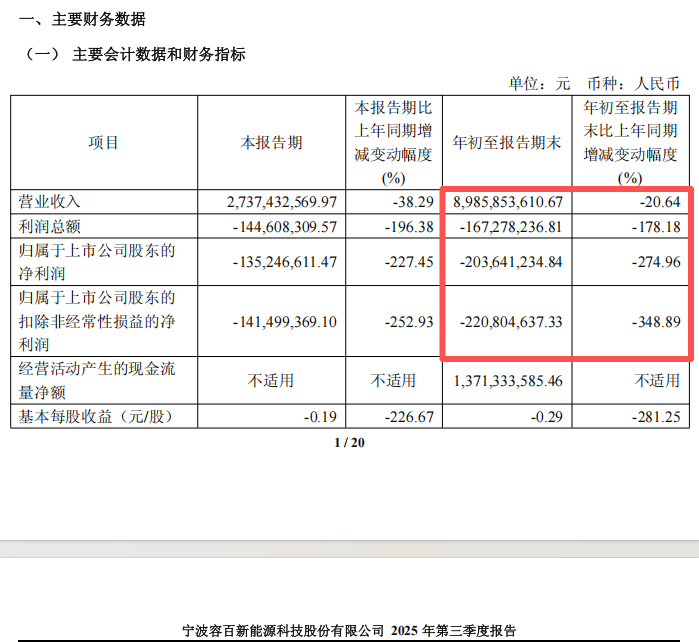
Task: Click the 年初至报告期末 column header
Action: coord(507,143)
